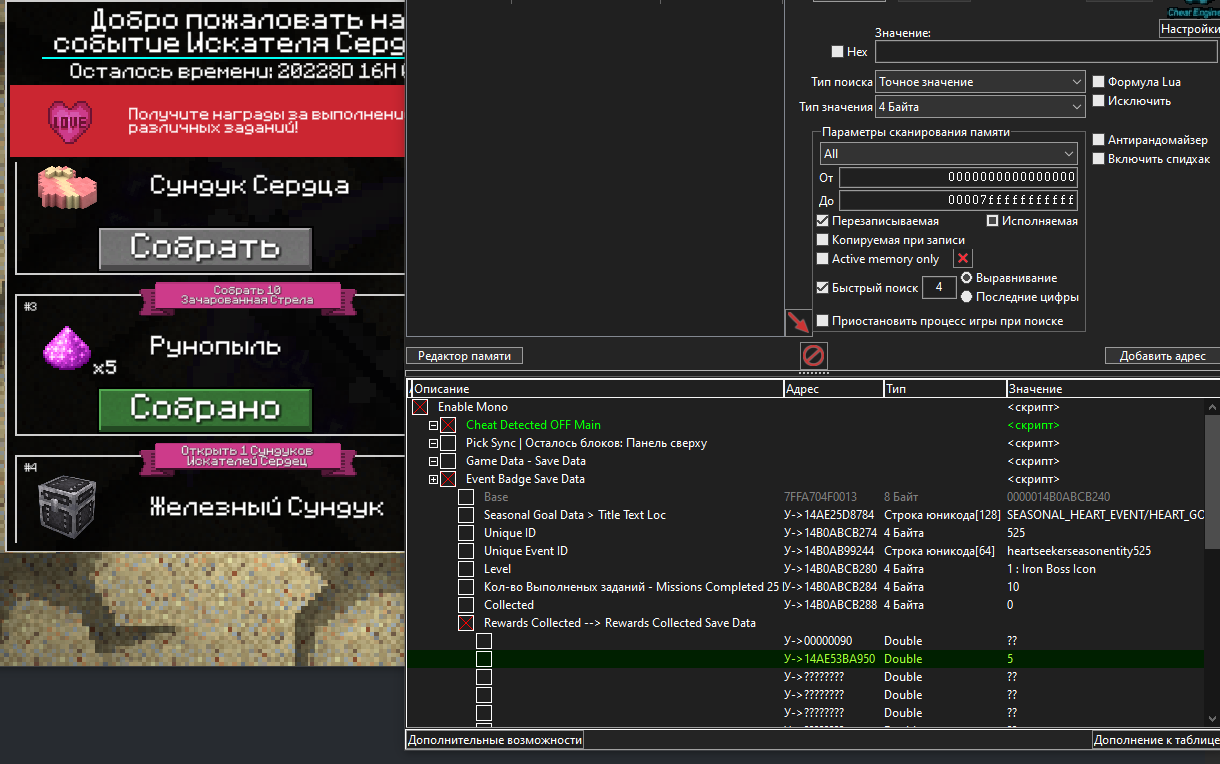Tick the Исключить checkbox
Screen dimensions: 1220x764
click(x=1099, y=101)
